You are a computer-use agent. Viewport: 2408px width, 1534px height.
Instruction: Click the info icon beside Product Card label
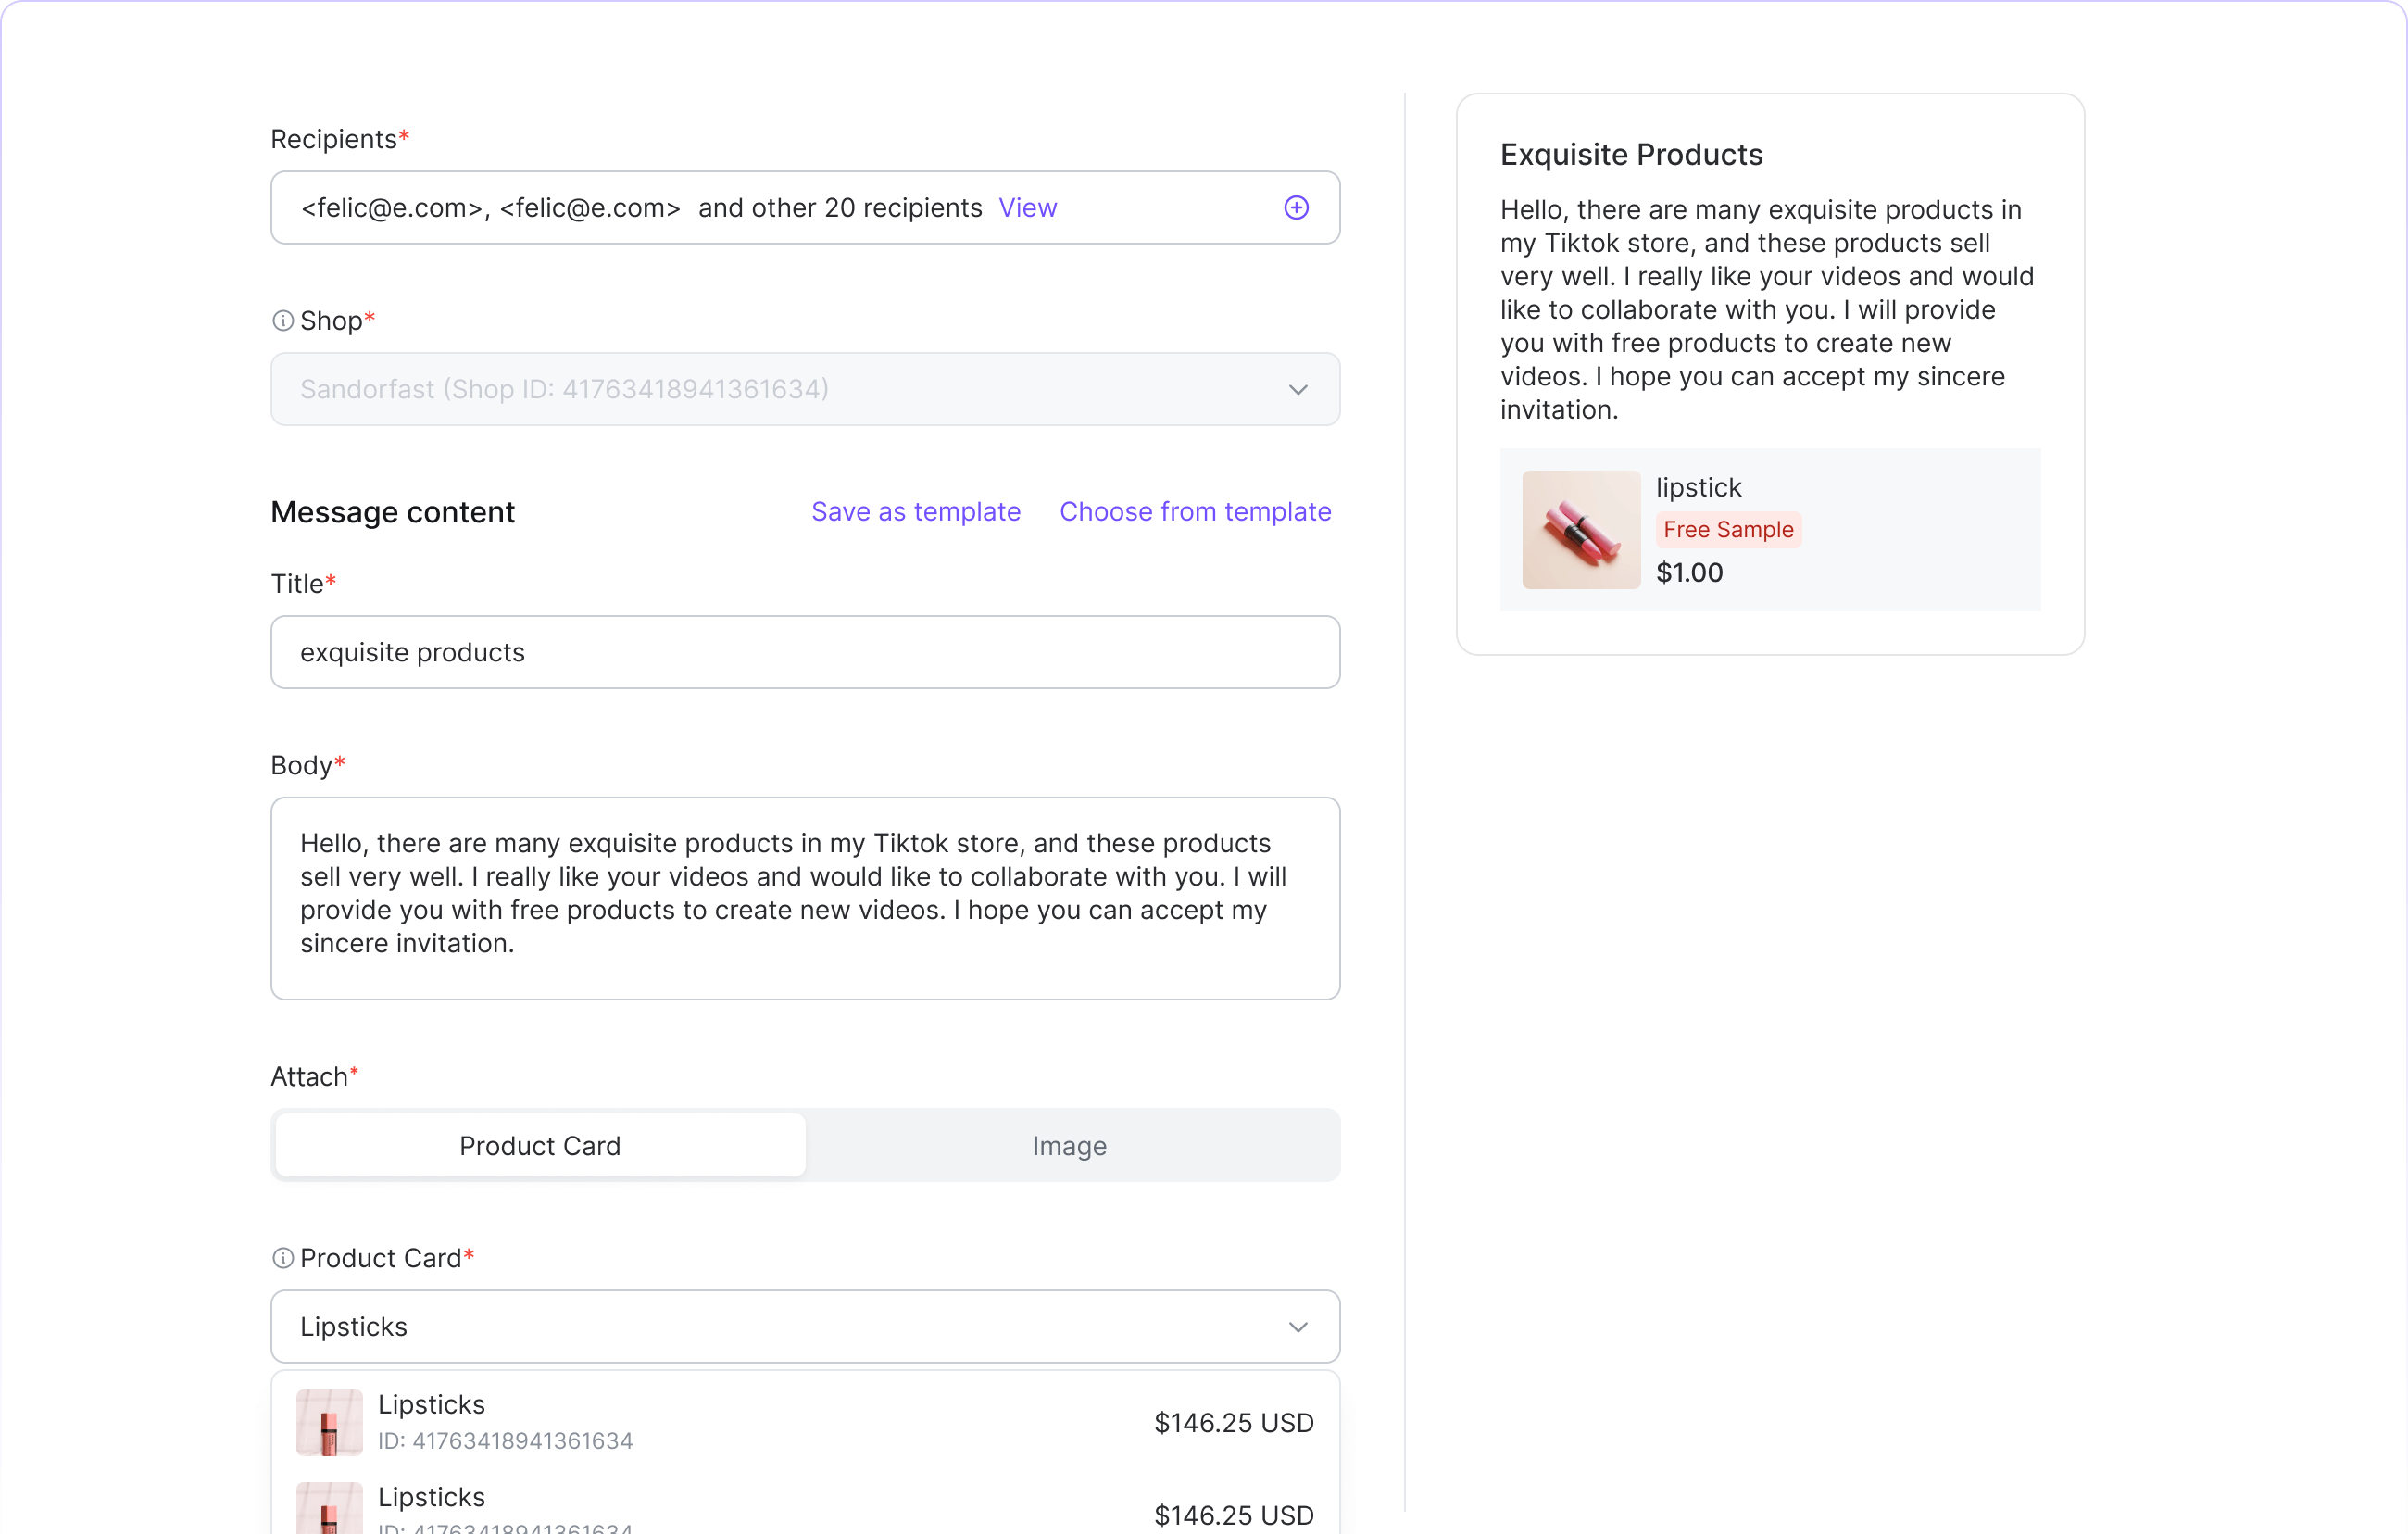283,1257
